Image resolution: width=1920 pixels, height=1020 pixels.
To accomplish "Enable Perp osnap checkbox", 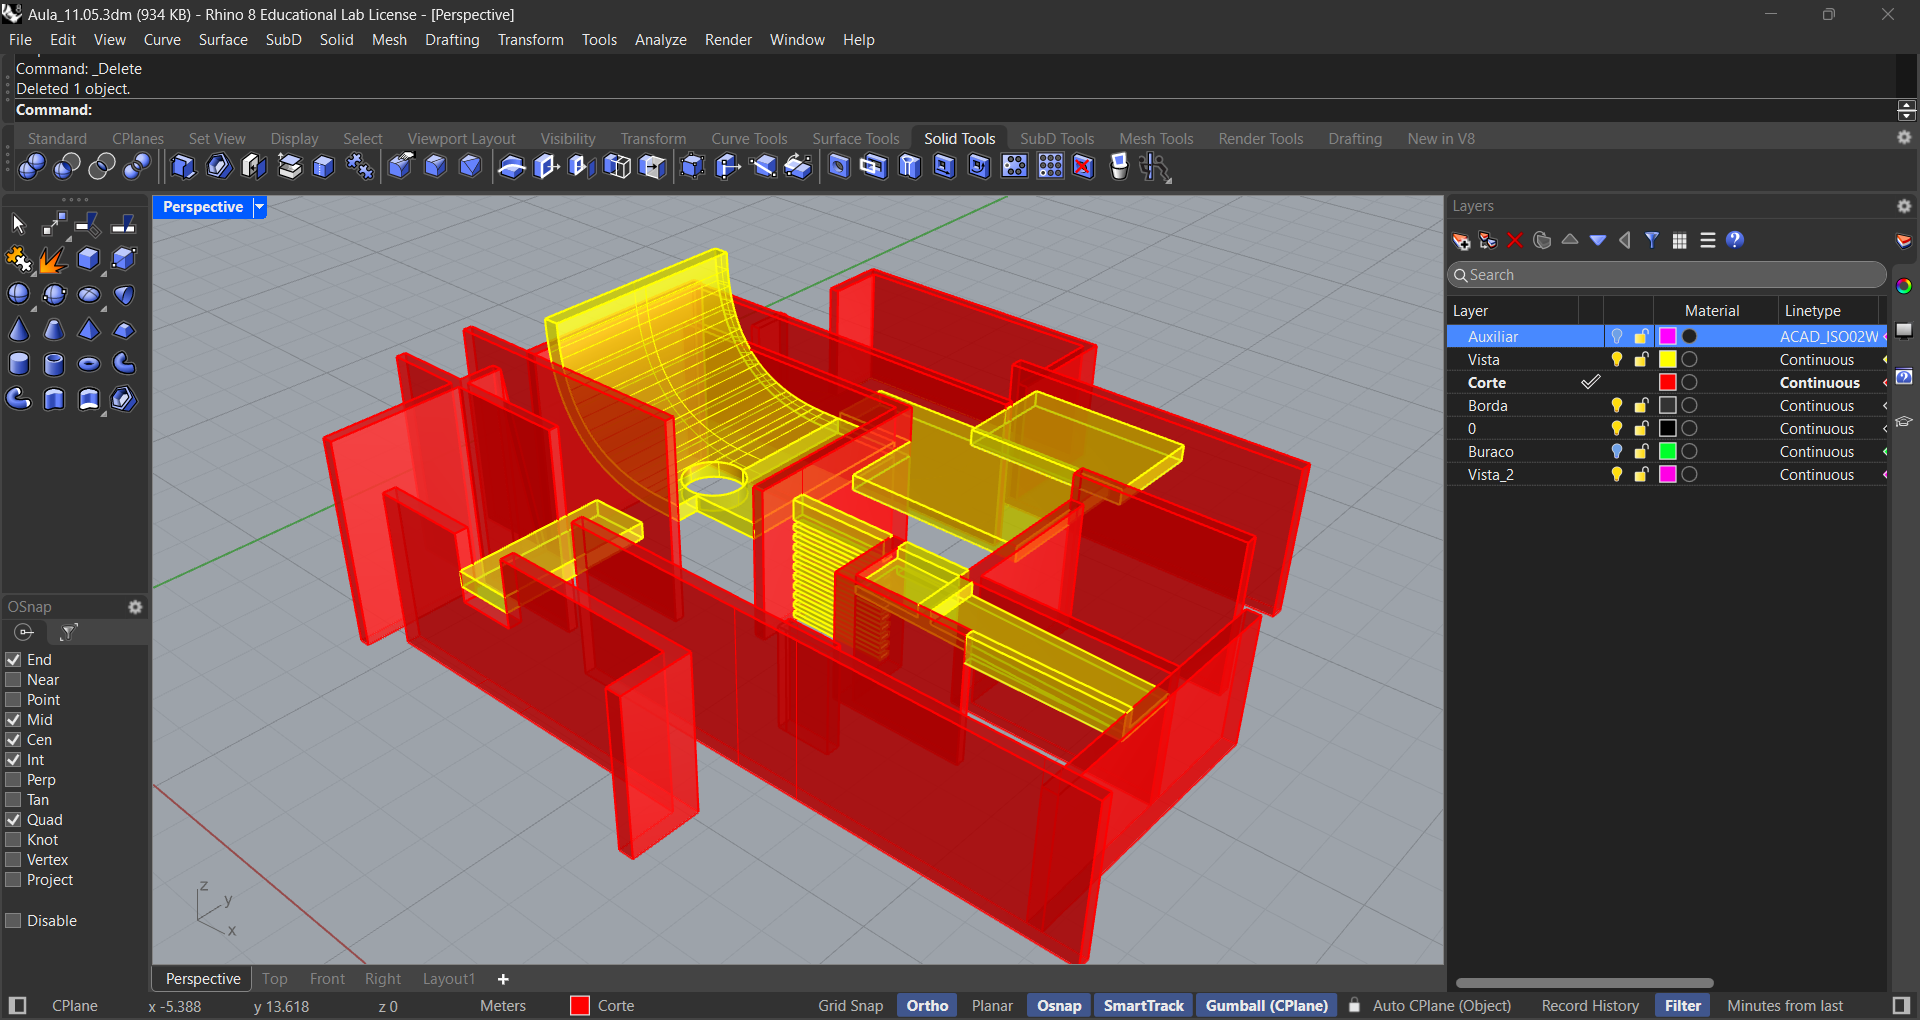I will tap(14, 780).
